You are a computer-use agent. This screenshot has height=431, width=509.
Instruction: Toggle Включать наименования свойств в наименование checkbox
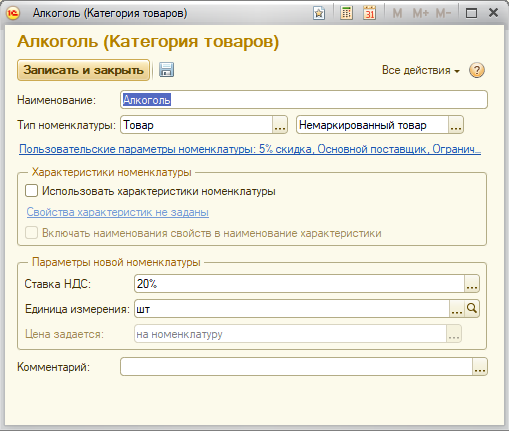(31, 233)
